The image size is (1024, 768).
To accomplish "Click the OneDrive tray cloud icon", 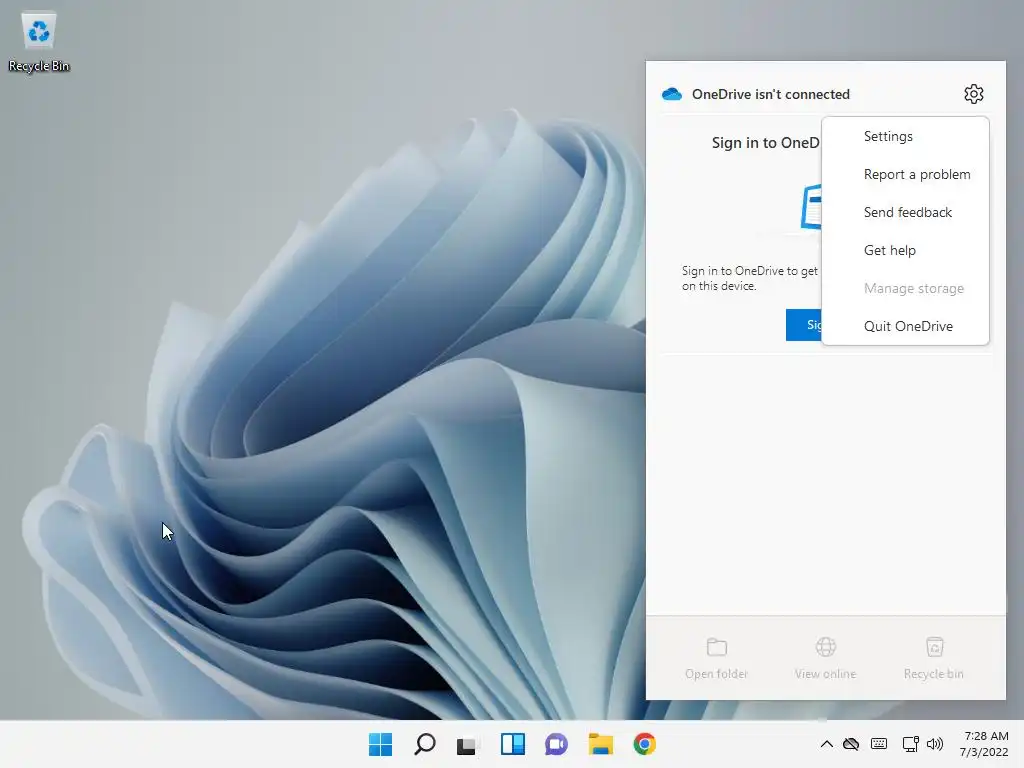I will pos(851,744).
